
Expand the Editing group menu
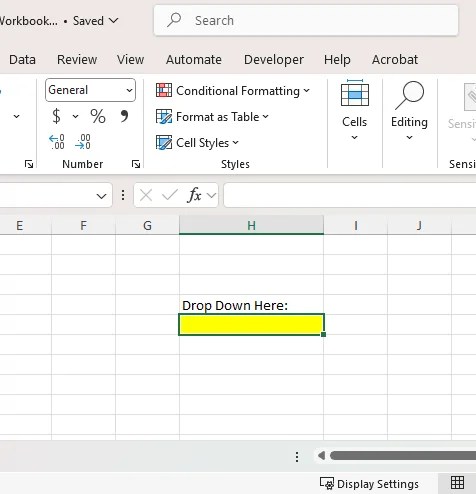pyautogui.click(x=409, y=110)
